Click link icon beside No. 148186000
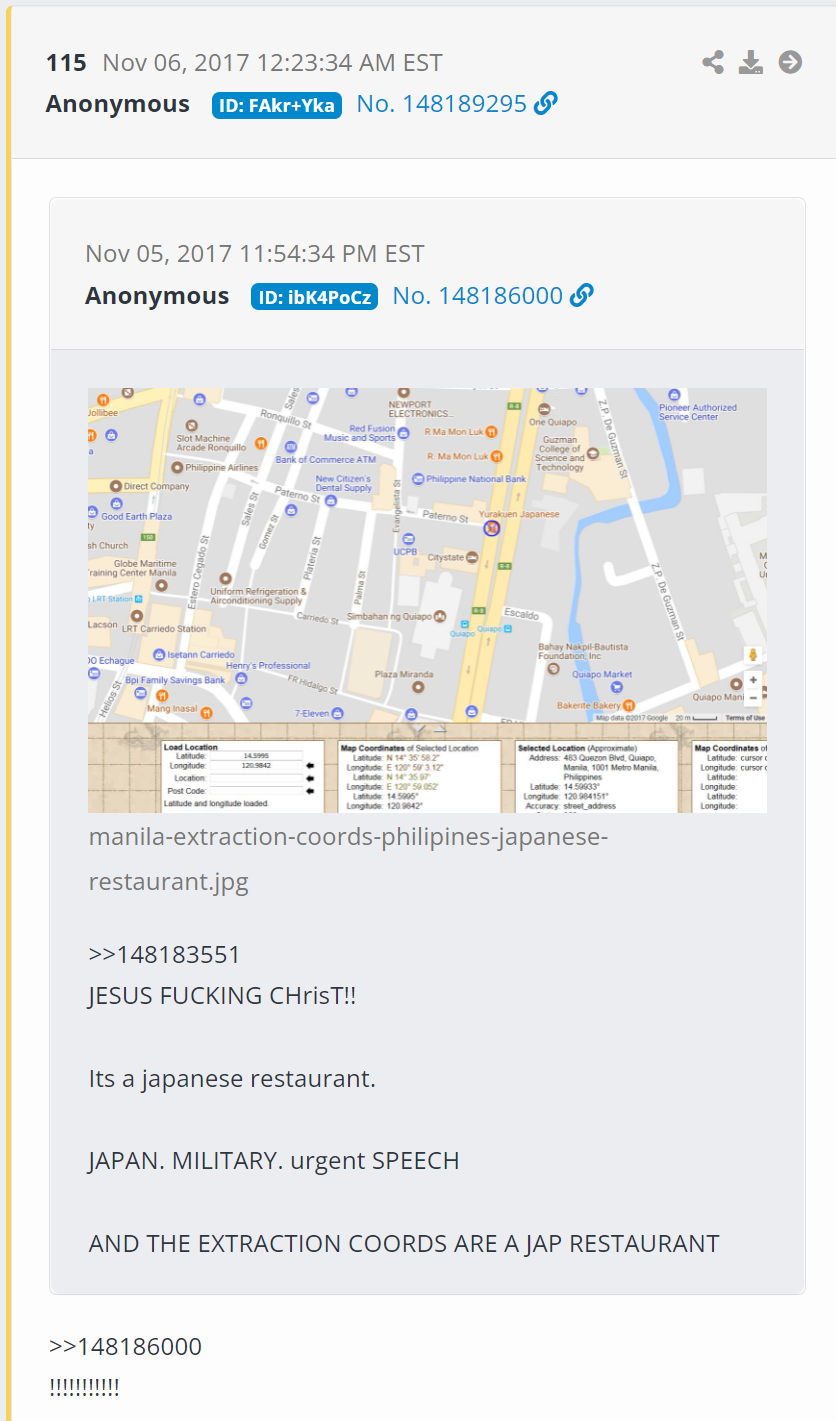Image resolution: width=836 pixels, height=1421 pixels. tap(582, 295)
